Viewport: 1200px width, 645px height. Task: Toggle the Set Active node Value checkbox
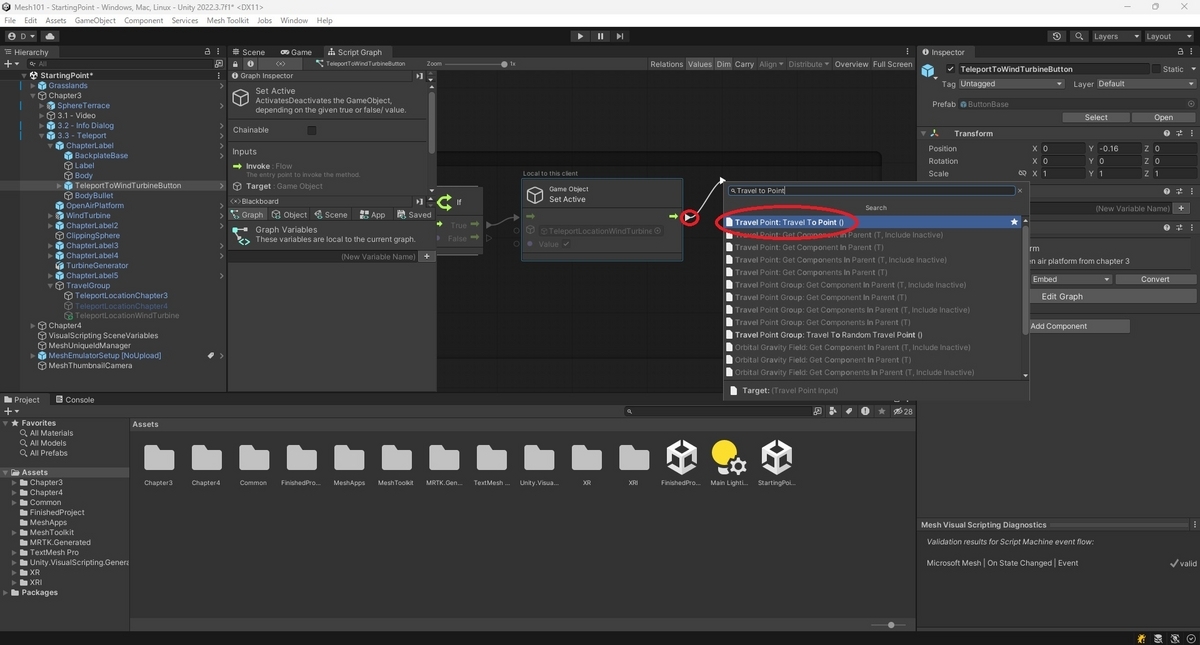coord(566,244)
